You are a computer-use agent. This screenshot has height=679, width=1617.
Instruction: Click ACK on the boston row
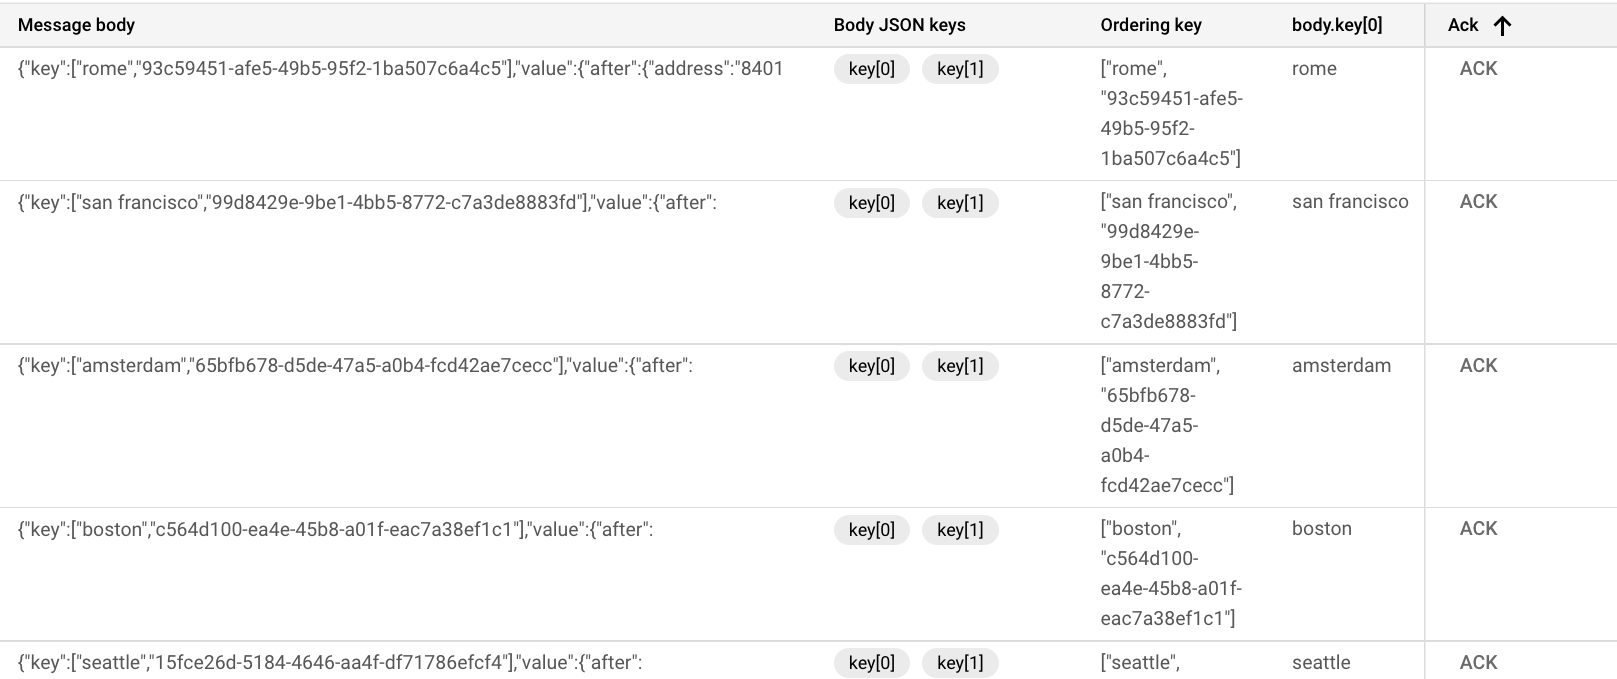(x=1478, y=528)
